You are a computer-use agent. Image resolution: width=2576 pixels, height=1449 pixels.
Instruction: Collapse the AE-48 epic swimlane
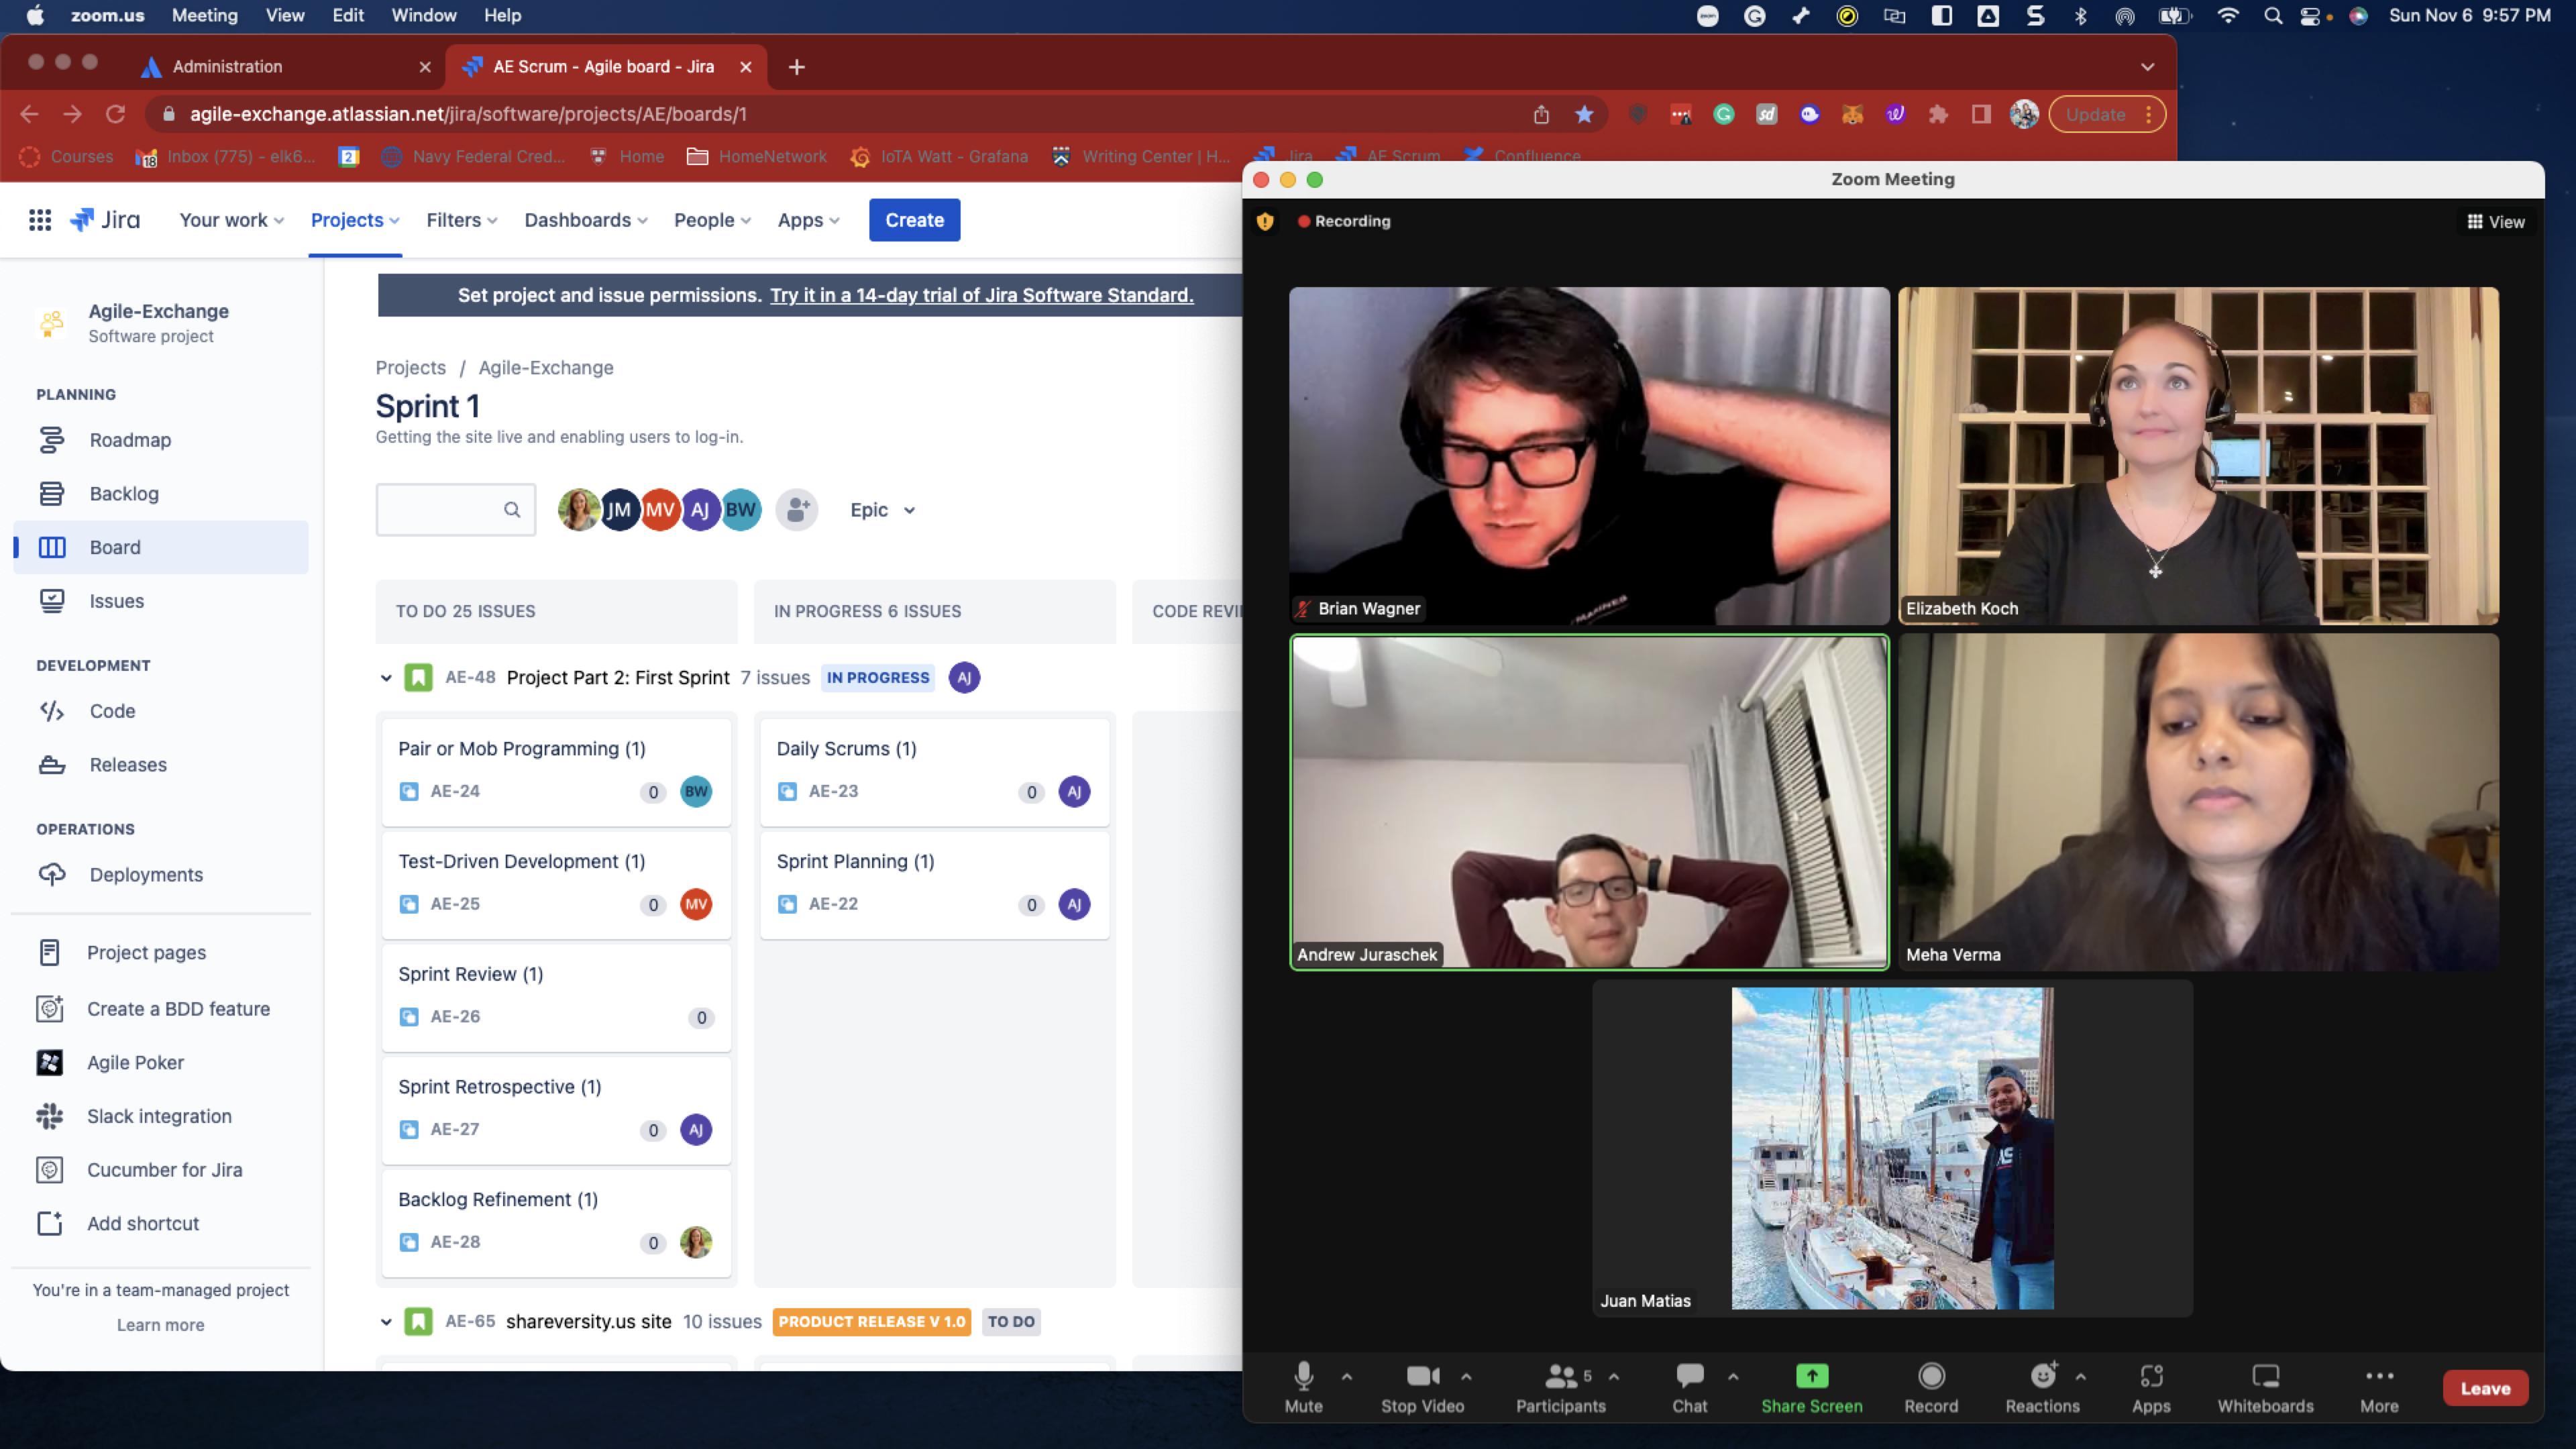[386, 678]
